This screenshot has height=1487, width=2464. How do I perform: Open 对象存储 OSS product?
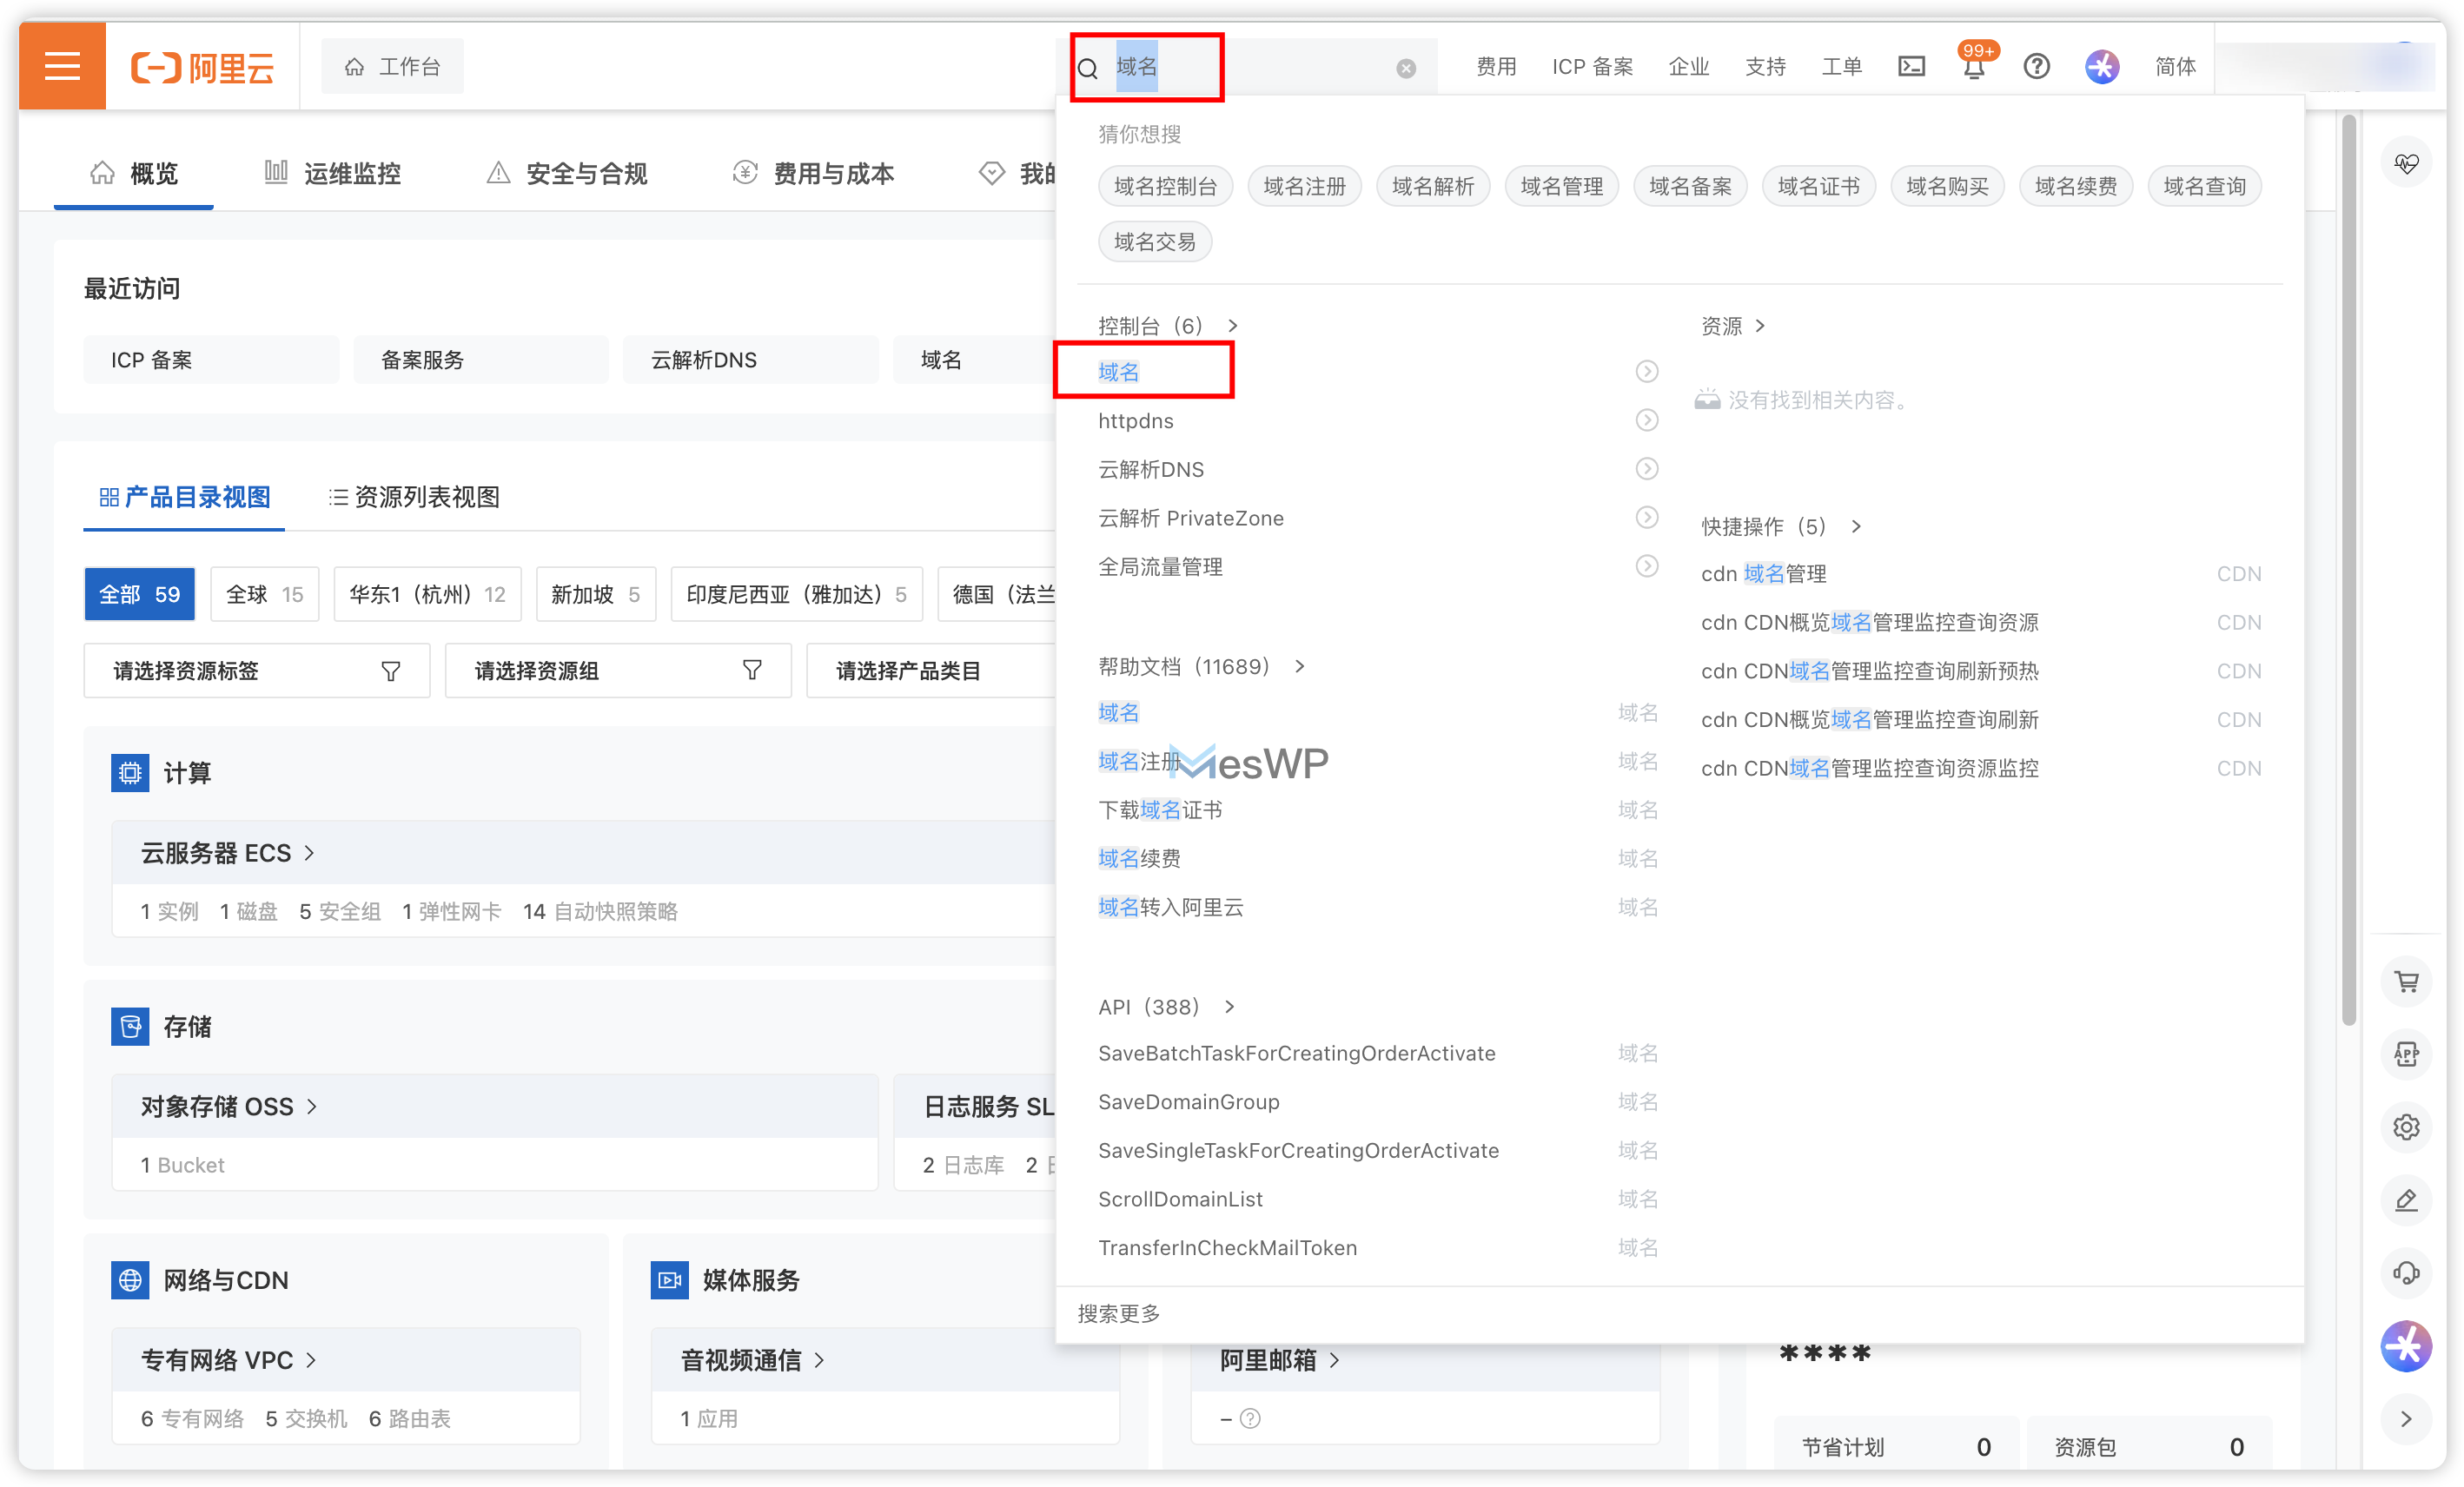tap(229, 1106)
